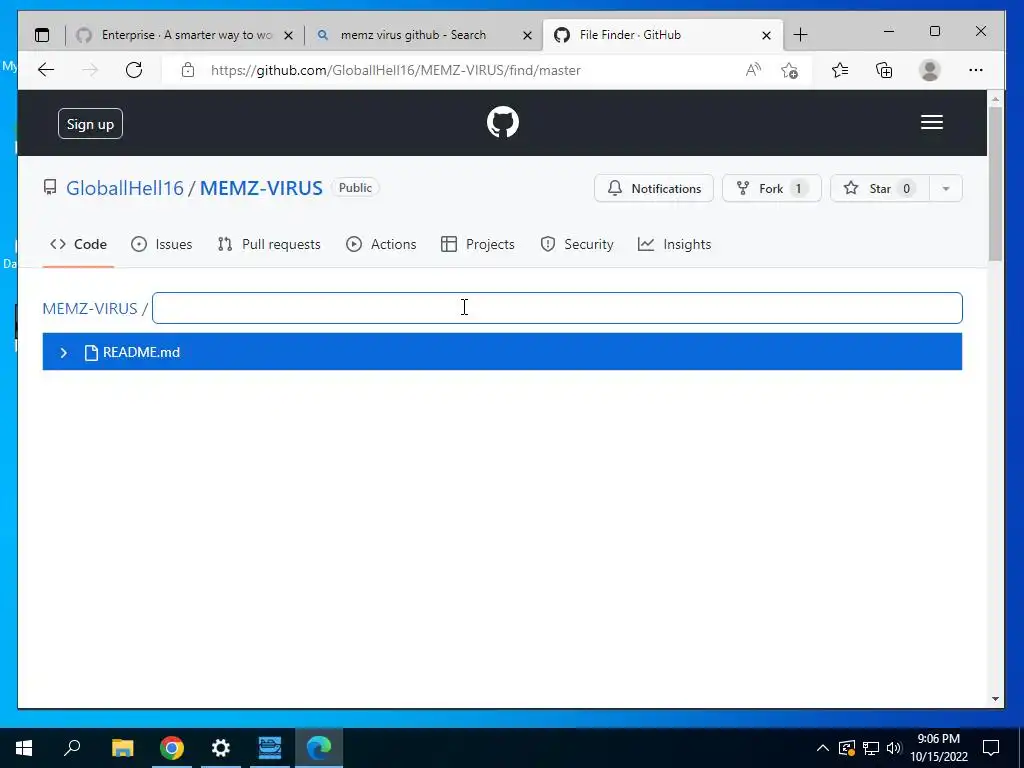Close the File Finder GitHub tab

[x=767, y=35]
